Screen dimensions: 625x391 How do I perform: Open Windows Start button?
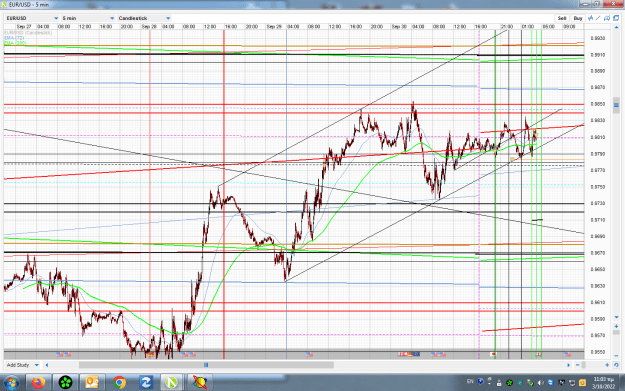(x=11, y=383)
